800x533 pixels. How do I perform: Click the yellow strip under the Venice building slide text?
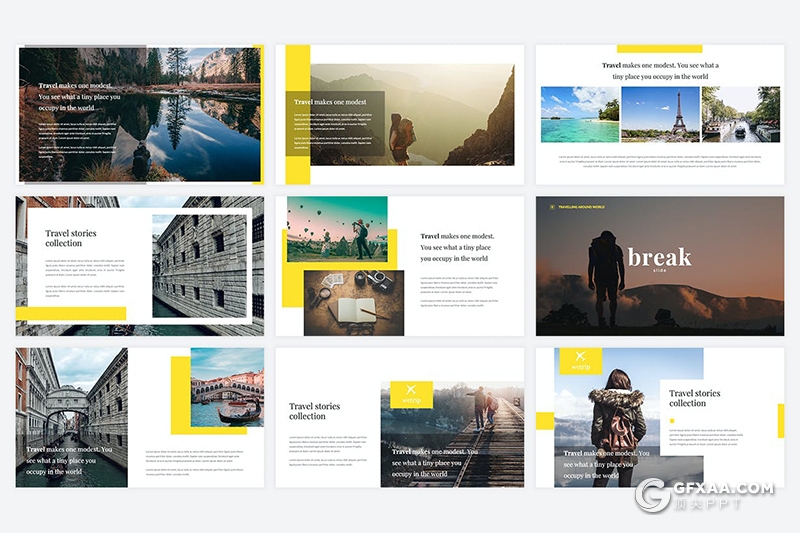click(71, 314)
